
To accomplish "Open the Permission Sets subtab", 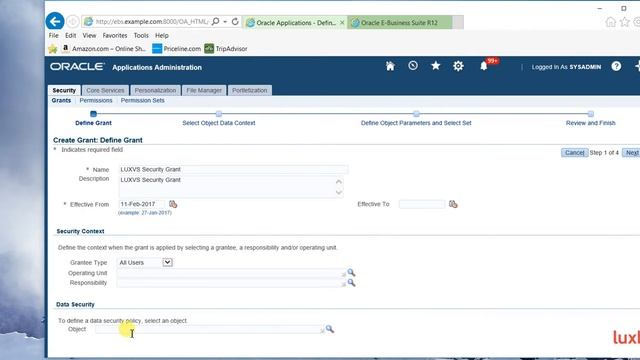I will point(142,100).
